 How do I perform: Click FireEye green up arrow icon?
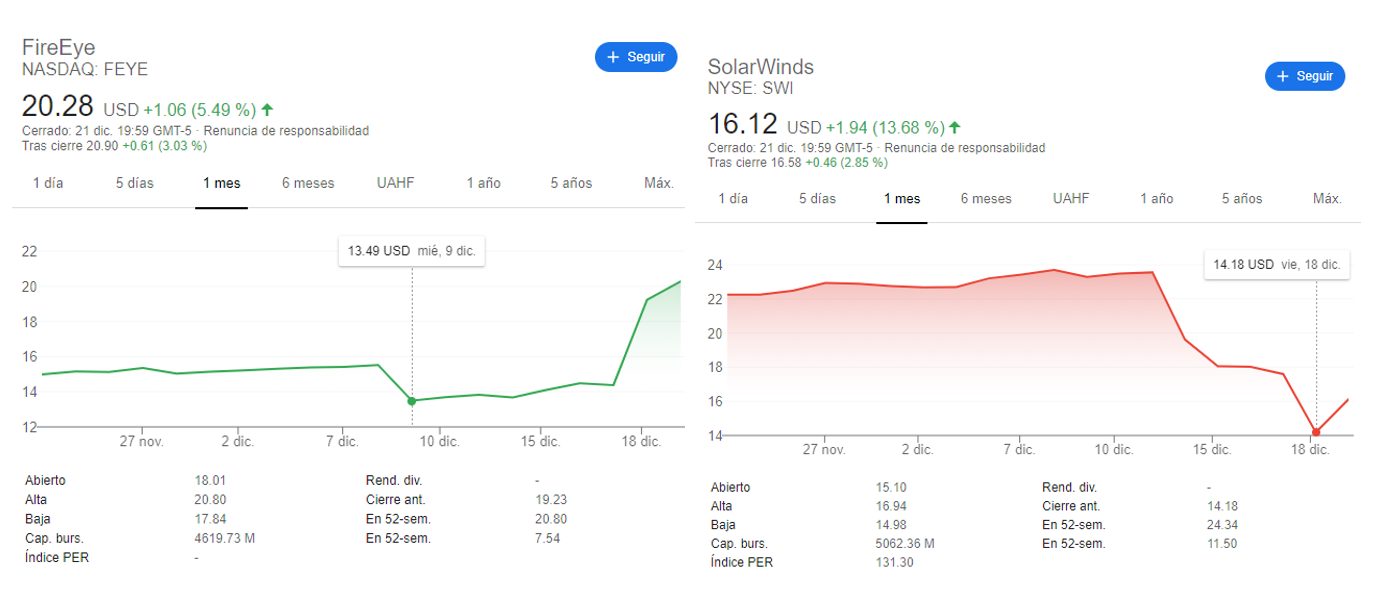pyautogui.click(x=268, y=110)
